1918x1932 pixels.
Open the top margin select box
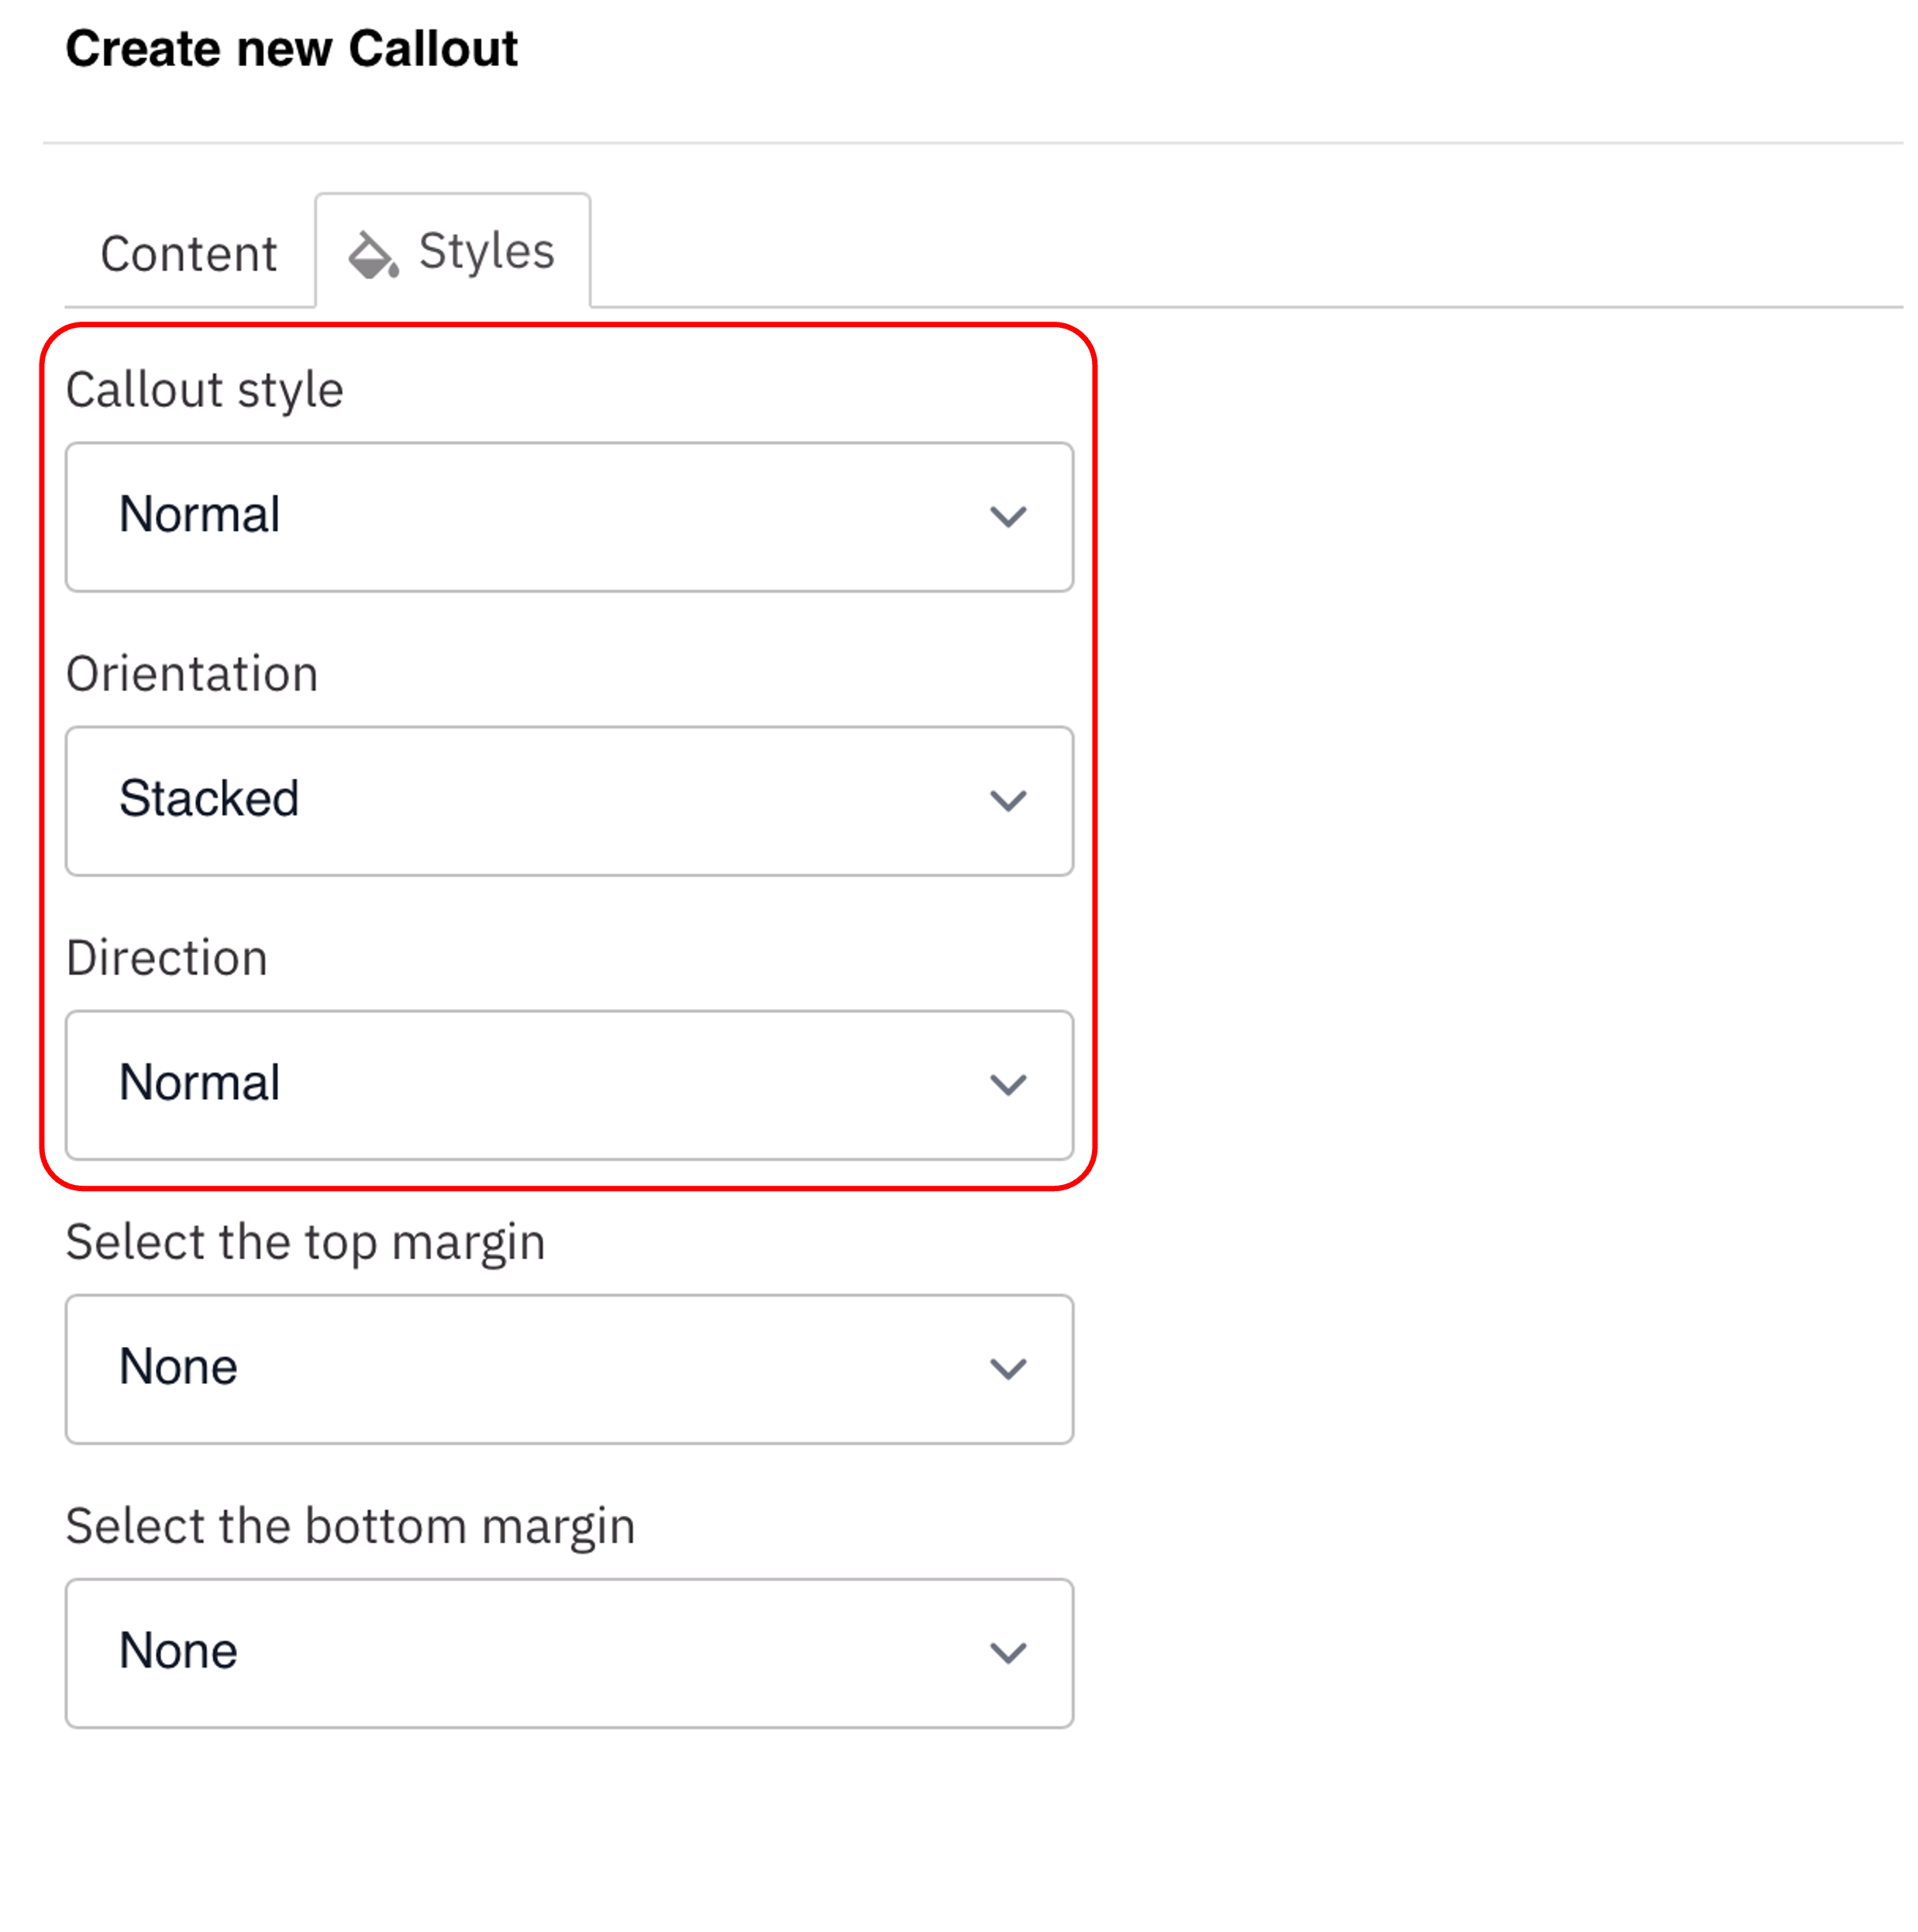coord(569,1369)
